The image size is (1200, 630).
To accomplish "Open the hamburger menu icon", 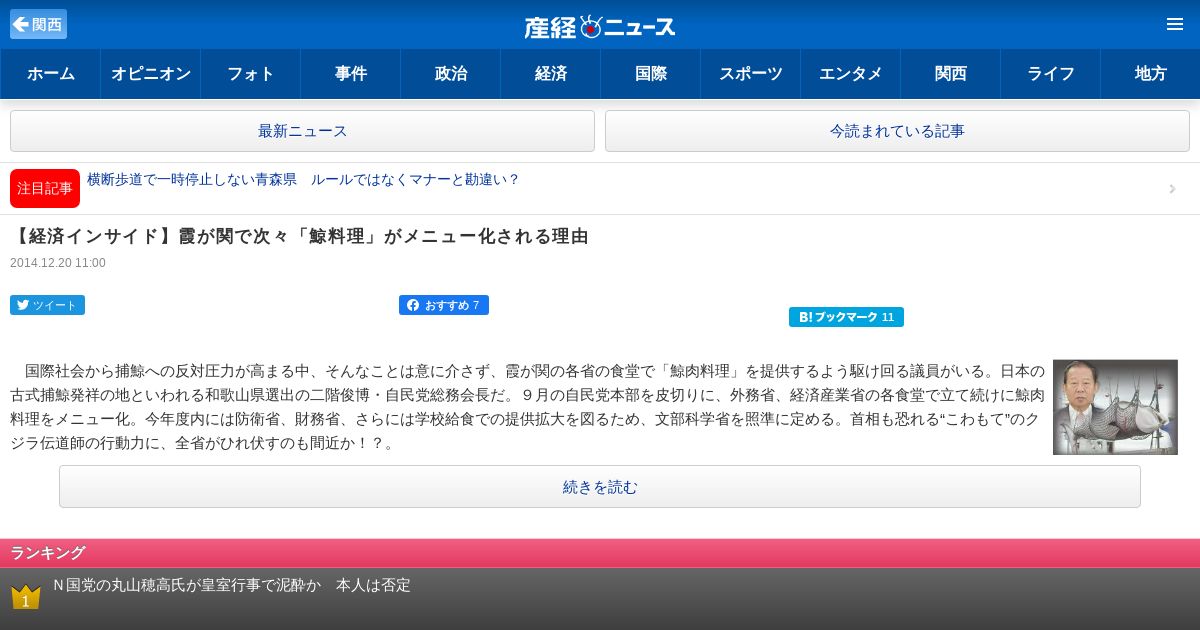I will [x=1175, y=24].
